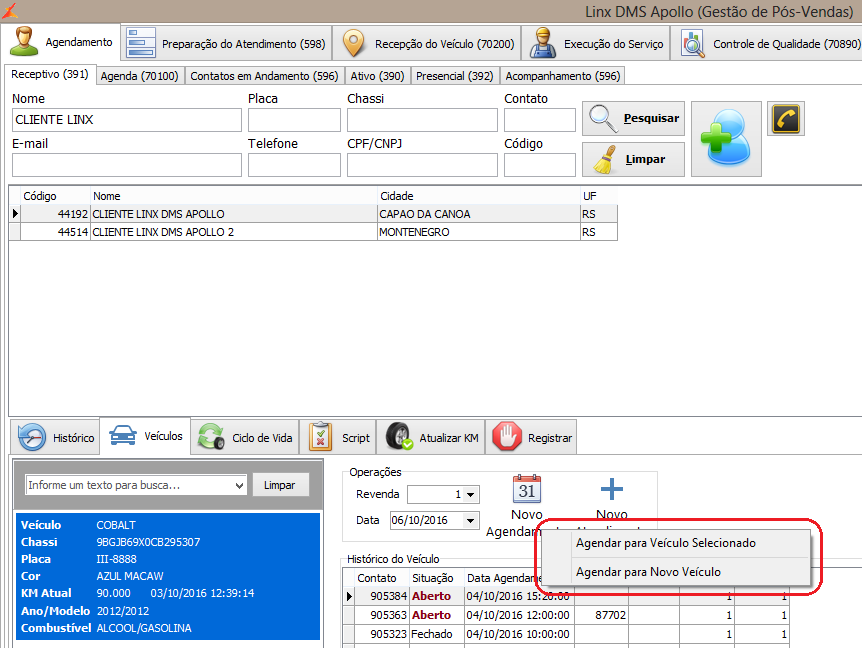The width and height of the screenshot is (862, 648).
Task: Click the Linx application logo icon
Action: click(9, 10)
